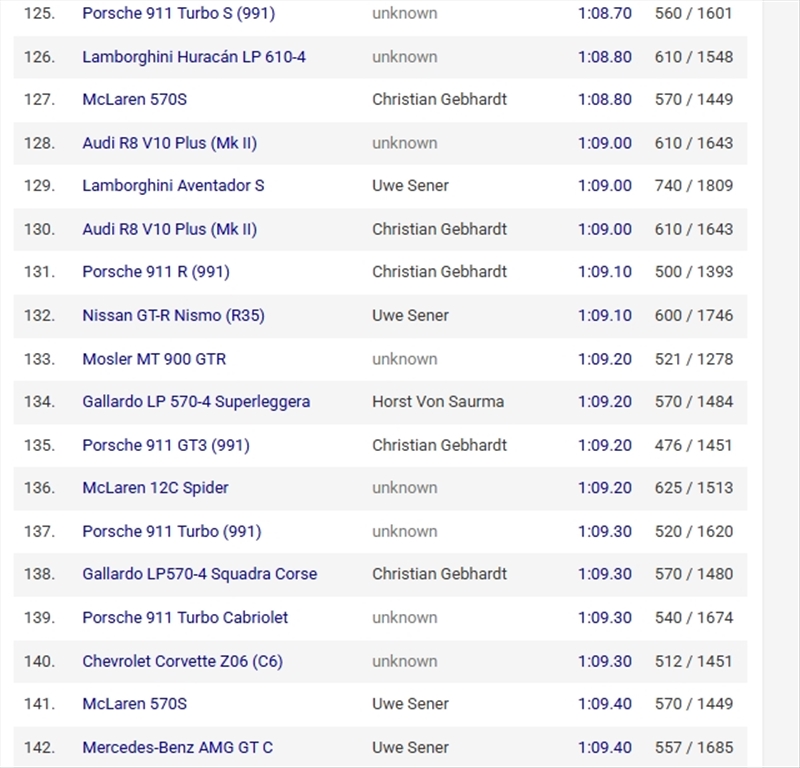This screenshot has width=800, height=768.
Task: Open the Lamborghini Aventador S page
Action: 173,186
